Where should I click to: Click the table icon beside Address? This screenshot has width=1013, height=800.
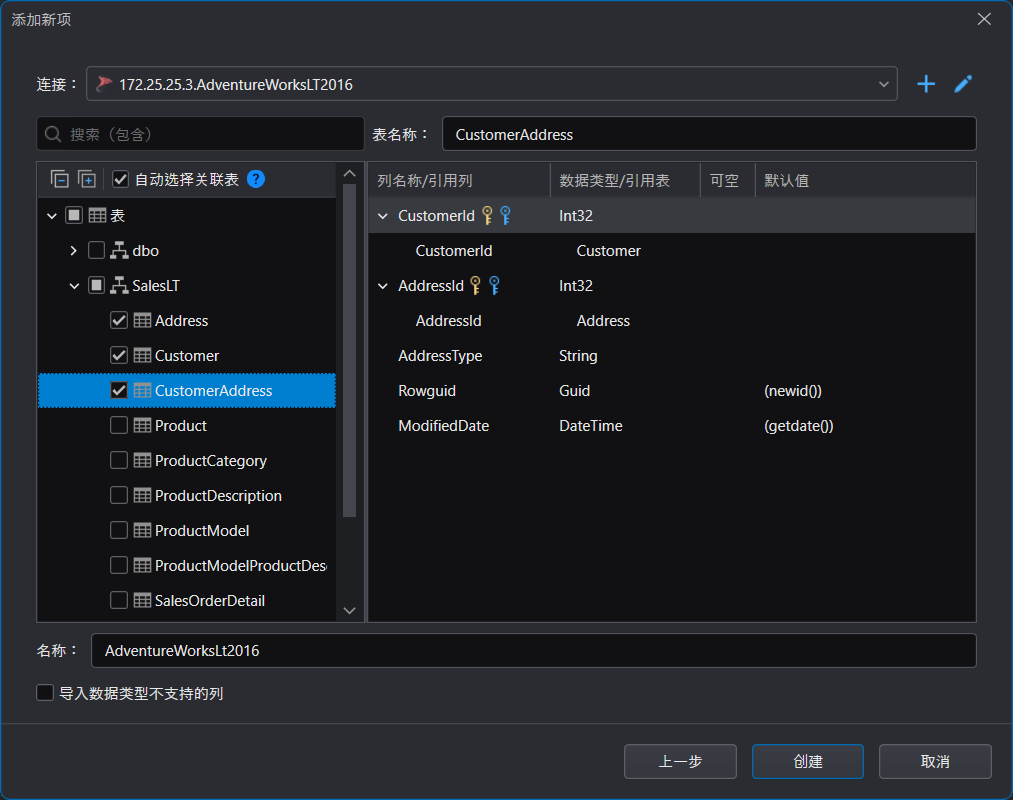142,321
